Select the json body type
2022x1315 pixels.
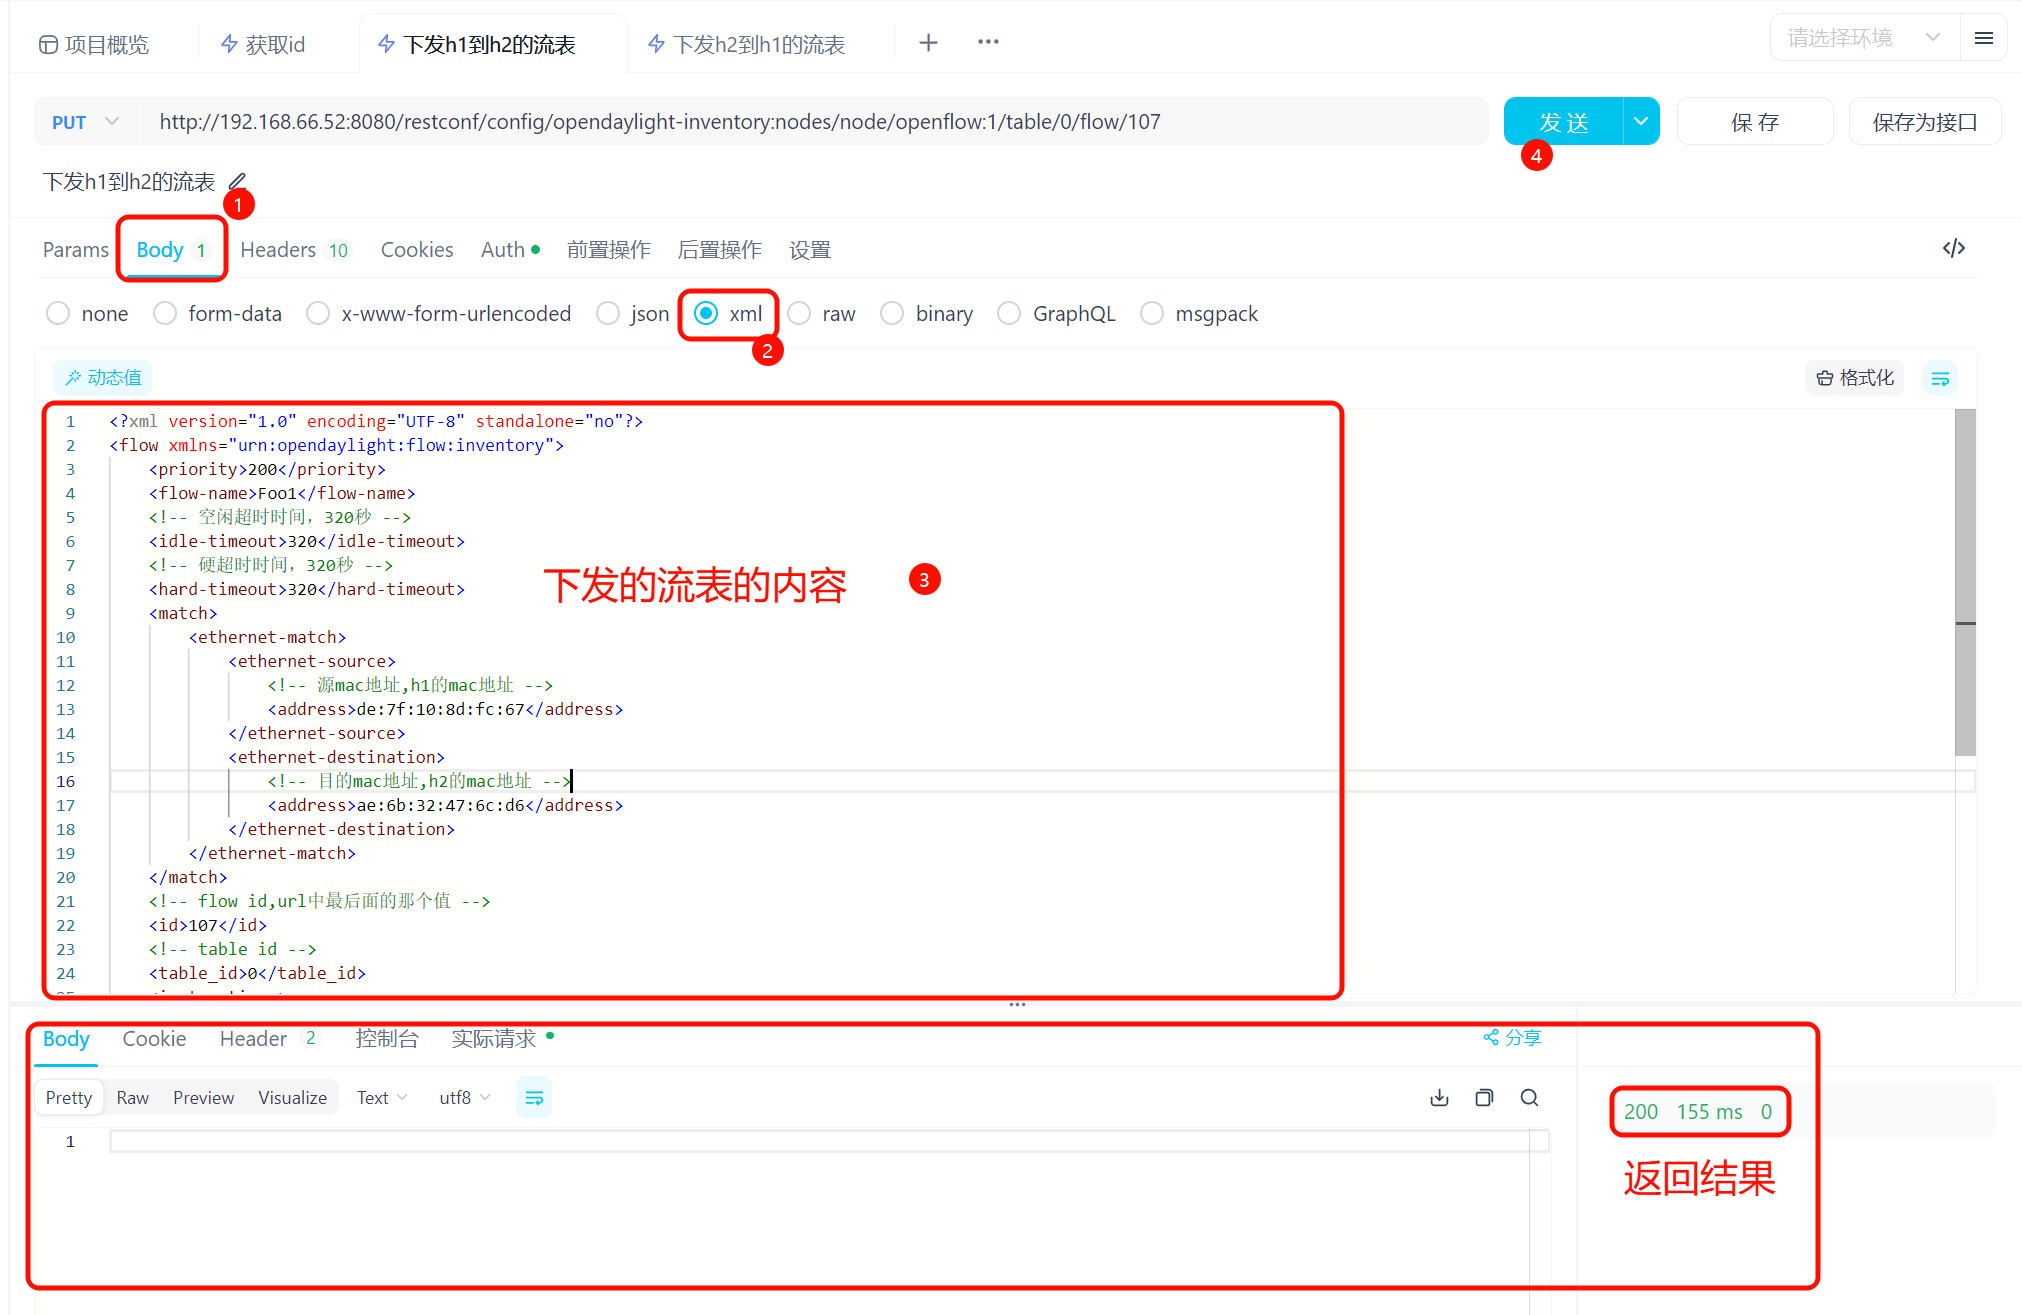coord(632,314)
